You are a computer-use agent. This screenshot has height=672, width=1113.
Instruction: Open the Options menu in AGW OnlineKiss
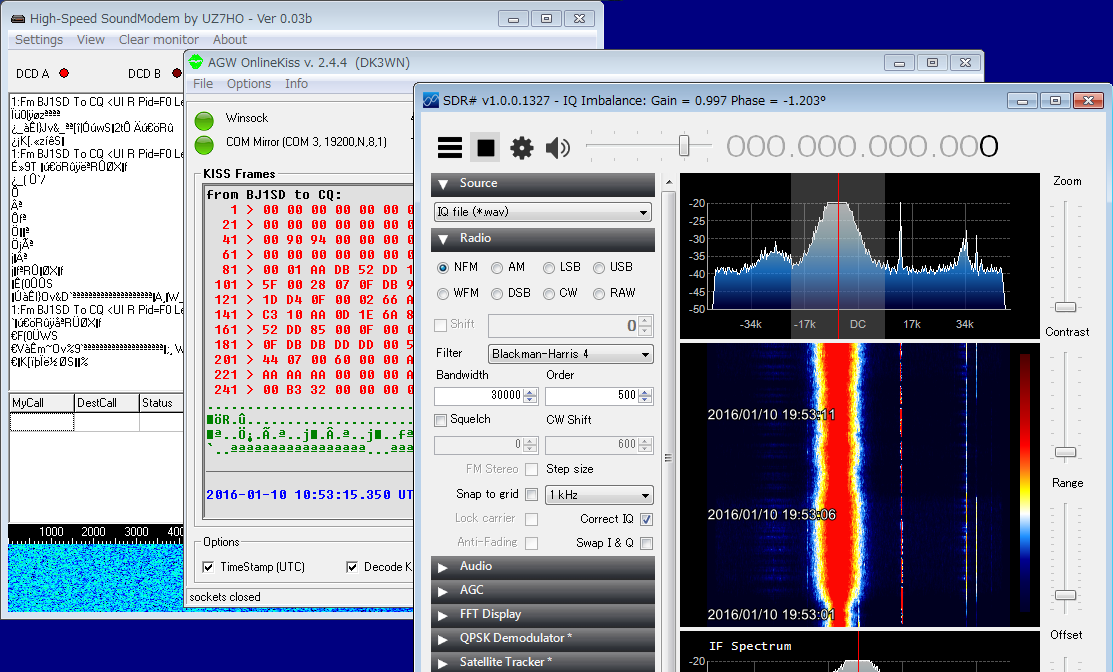click(x=249, y=84)
